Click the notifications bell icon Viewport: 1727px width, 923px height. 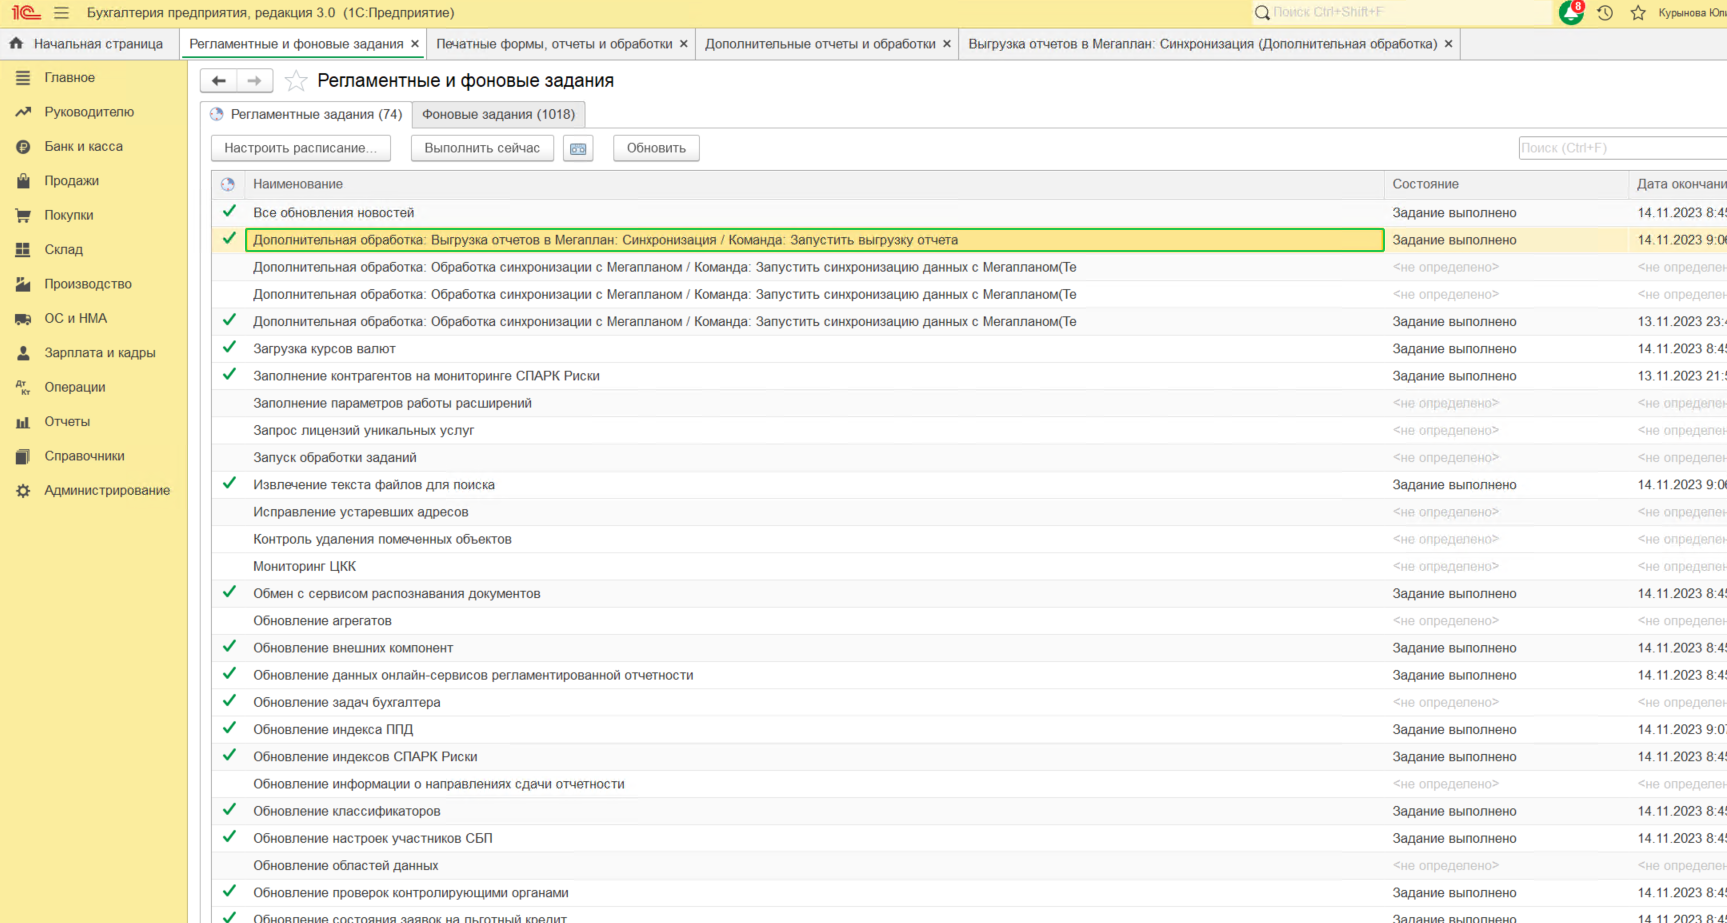pyautogui.click(x=1570, y=13)
